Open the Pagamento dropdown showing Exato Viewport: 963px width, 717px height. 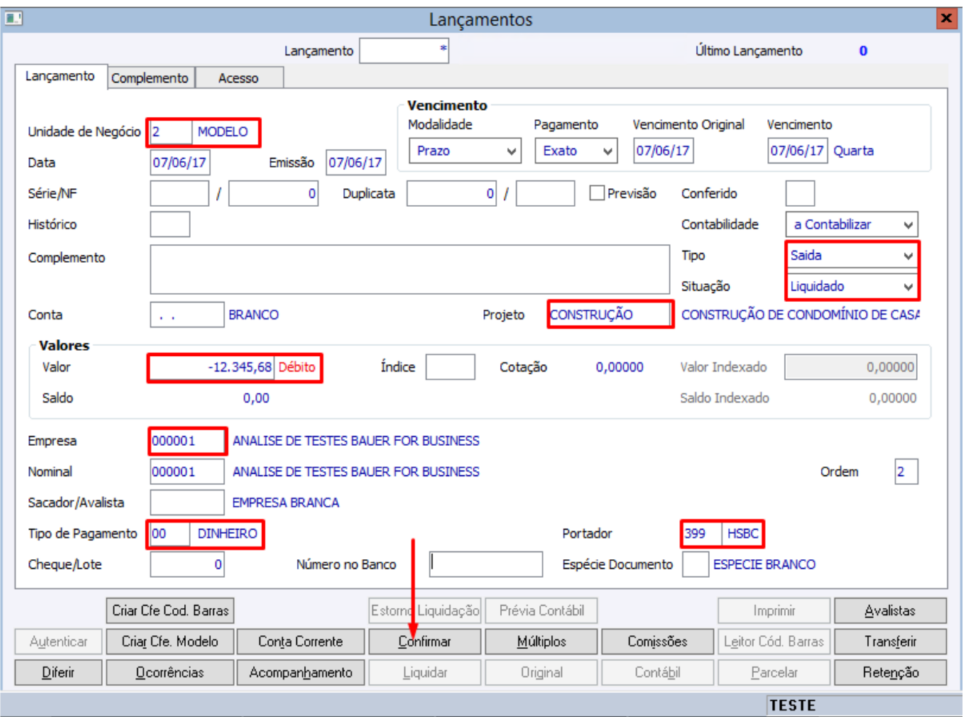point(576,151)
